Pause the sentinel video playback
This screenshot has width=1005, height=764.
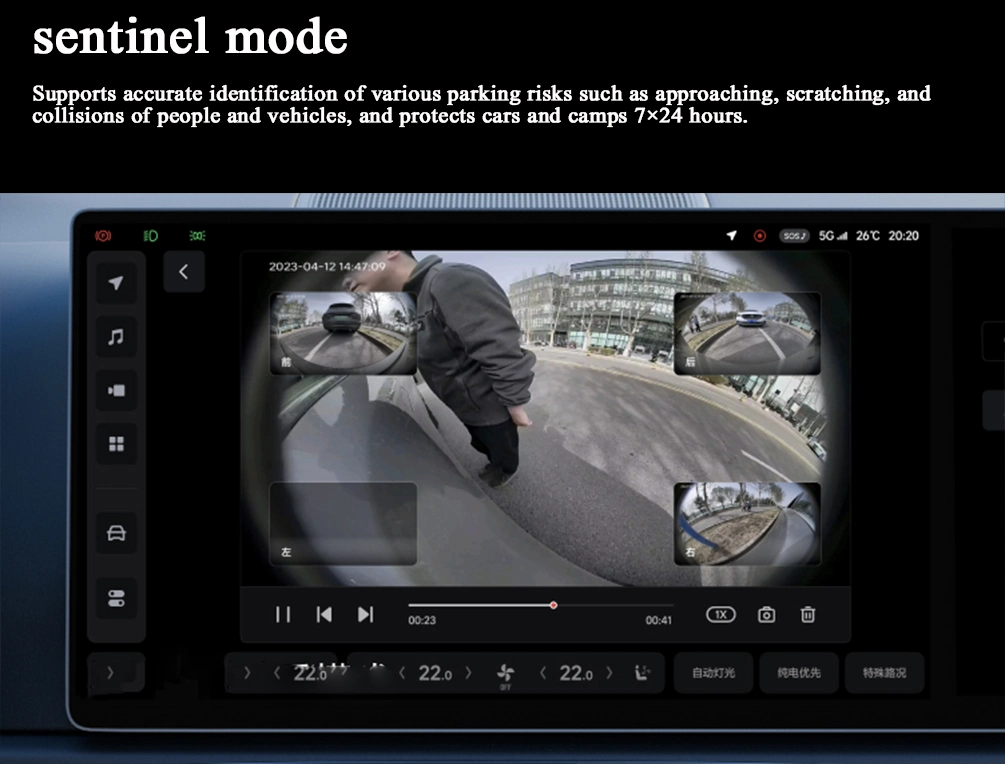(283, 615)
